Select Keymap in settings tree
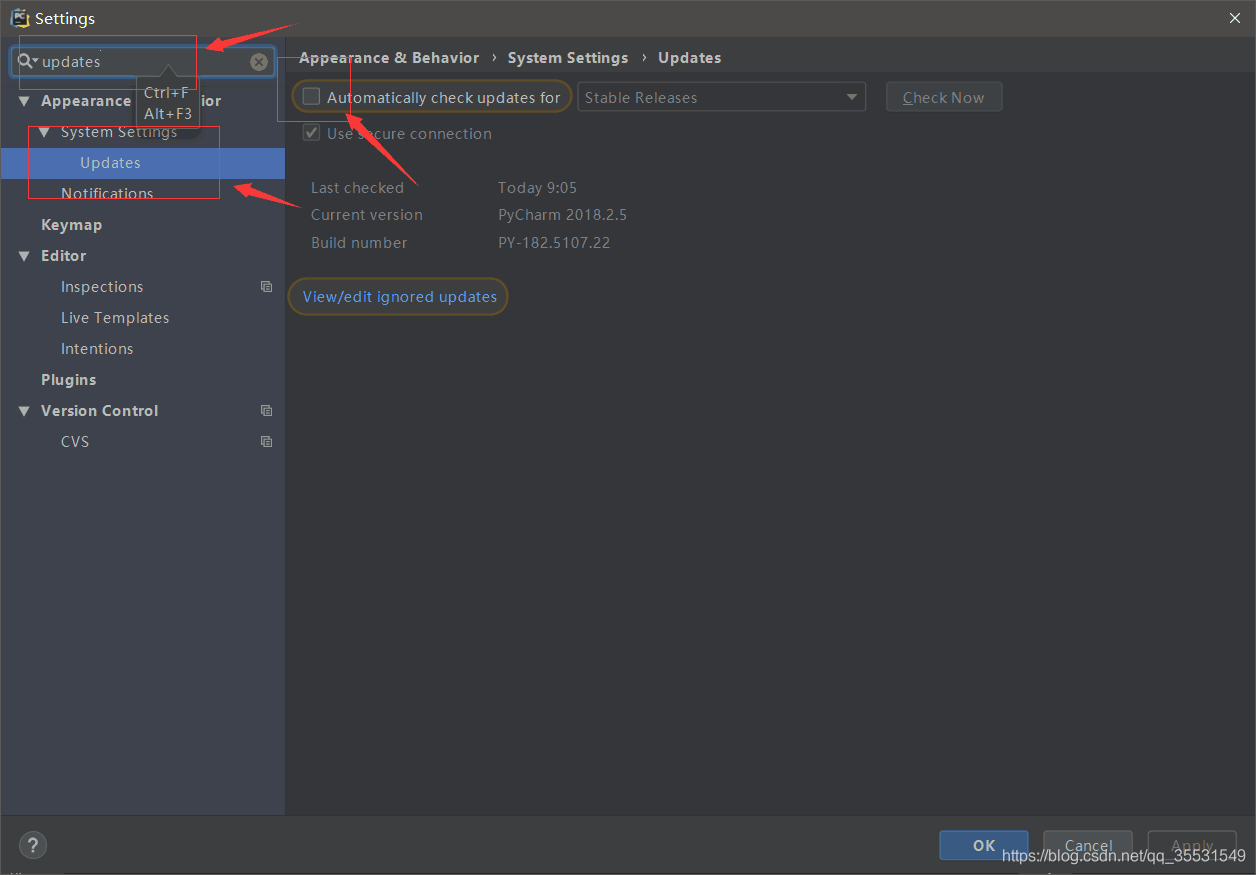 pos(71,225)
